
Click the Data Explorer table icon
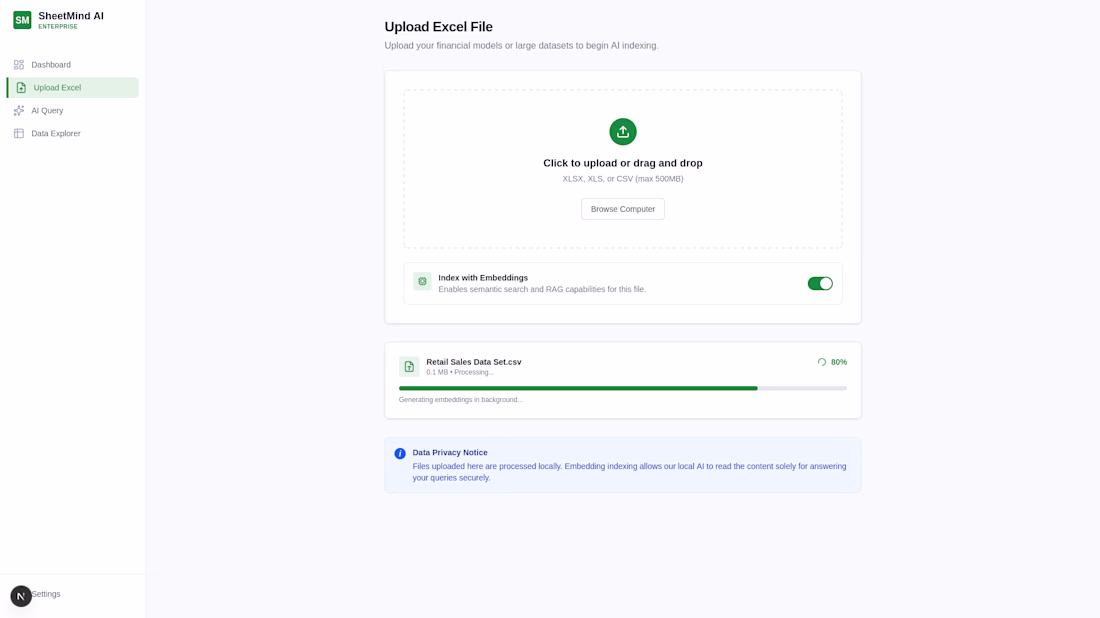[x=19, y=133]
